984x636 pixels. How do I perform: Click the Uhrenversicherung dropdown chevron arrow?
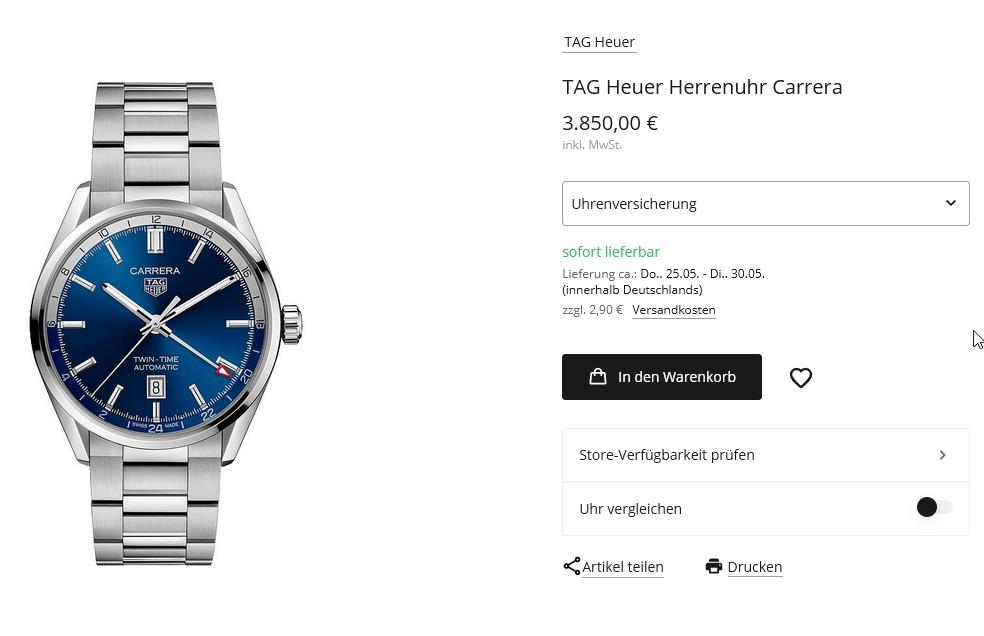[951, 203]
